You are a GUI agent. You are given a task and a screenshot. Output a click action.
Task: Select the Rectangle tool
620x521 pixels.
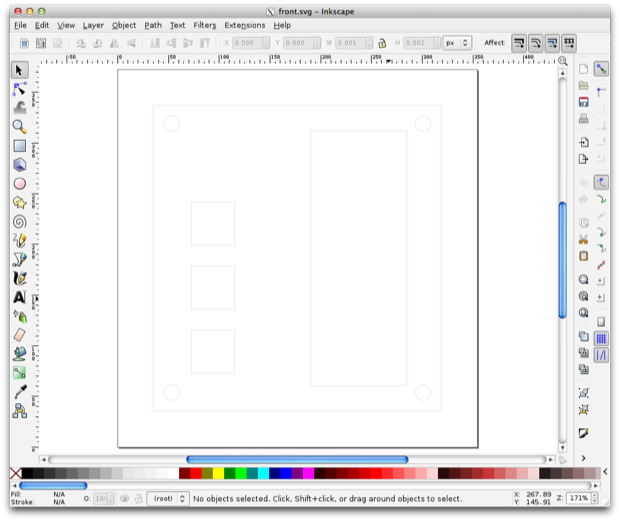pyautogui.click(x=19, y=146)
